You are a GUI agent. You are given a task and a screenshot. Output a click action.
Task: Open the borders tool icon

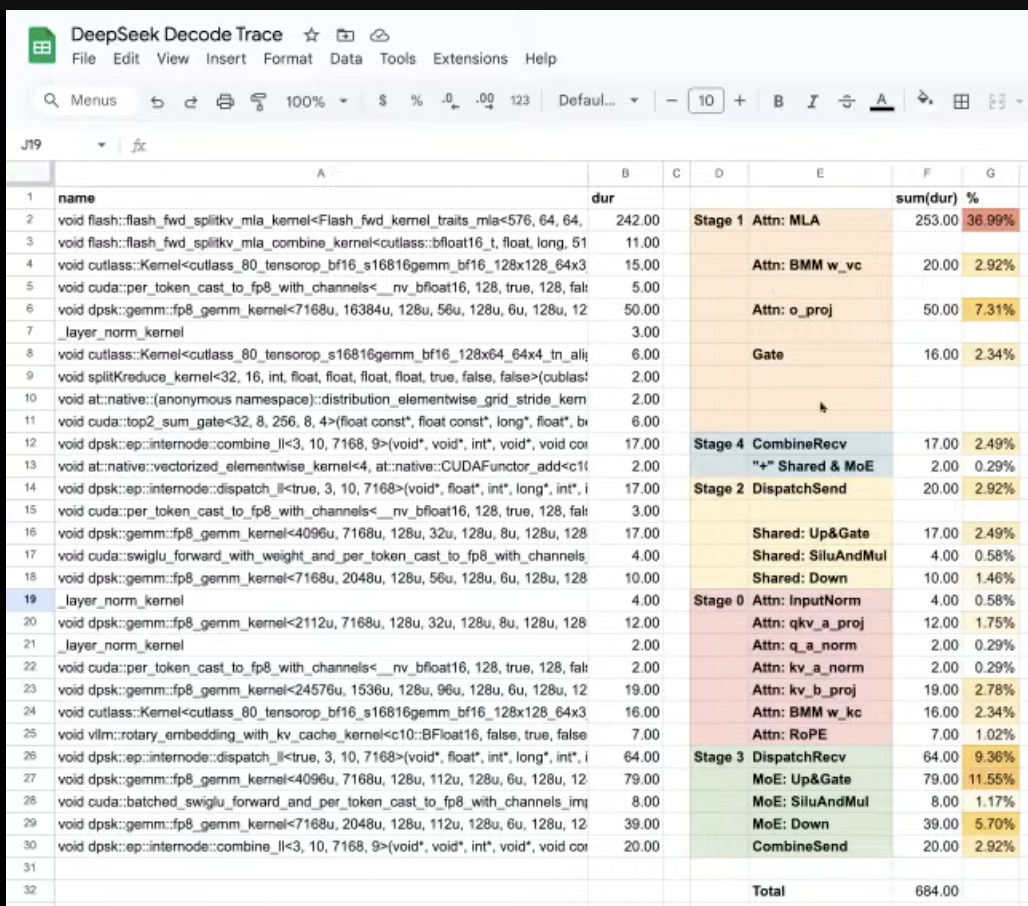961,101
